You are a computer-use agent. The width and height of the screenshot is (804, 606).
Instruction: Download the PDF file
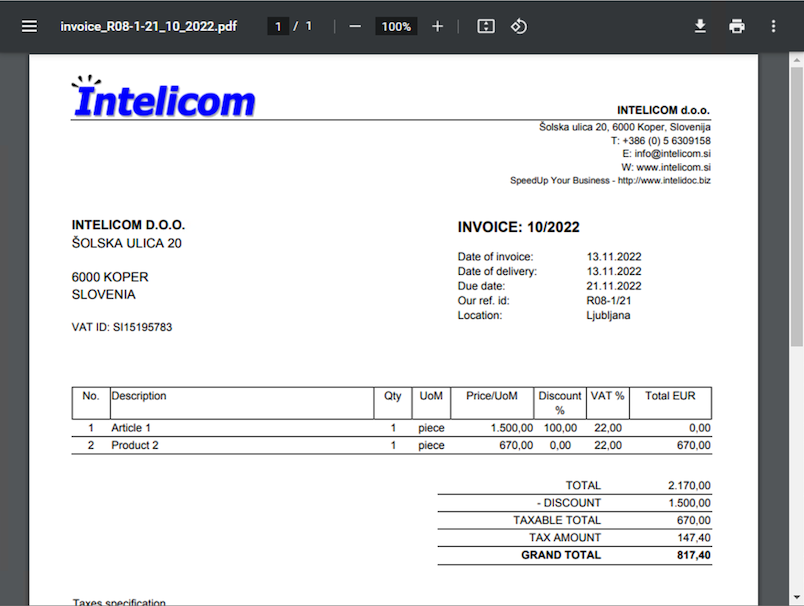700,26
